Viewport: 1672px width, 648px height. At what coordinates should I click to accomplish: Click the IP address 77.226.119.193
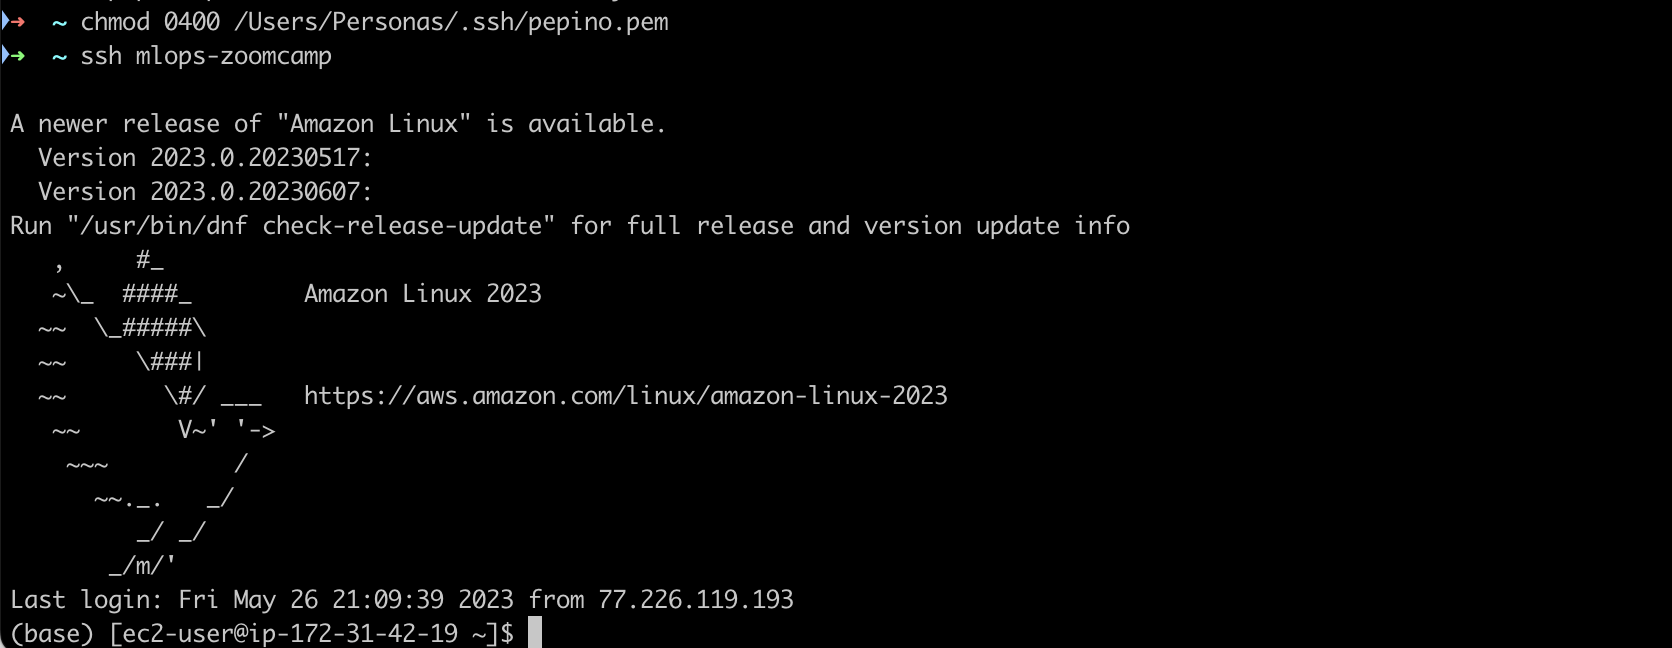pyautogui.click(x=696, y=600)
